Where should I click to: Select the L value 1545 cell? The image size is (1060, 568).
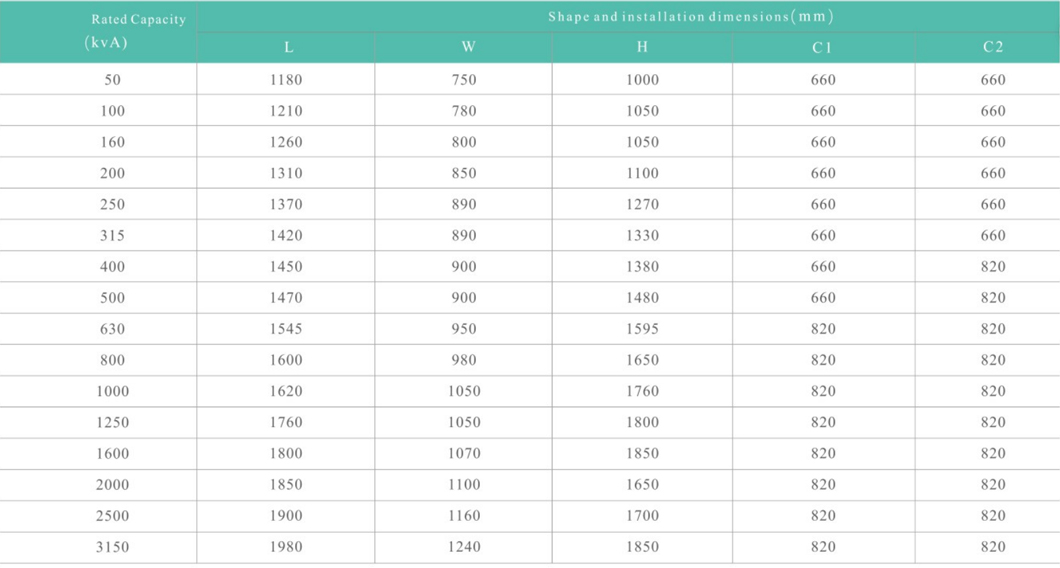[x=286, y=329]
